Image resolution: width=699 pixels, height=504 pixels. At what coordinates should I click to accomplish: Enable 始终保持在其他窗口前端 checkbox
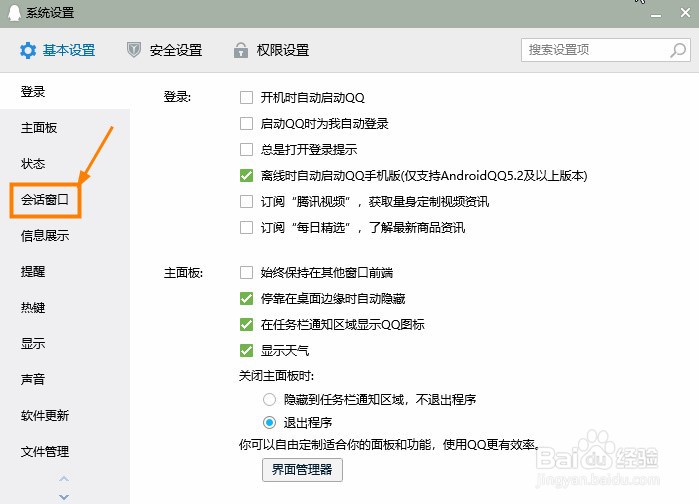point(246,272)
